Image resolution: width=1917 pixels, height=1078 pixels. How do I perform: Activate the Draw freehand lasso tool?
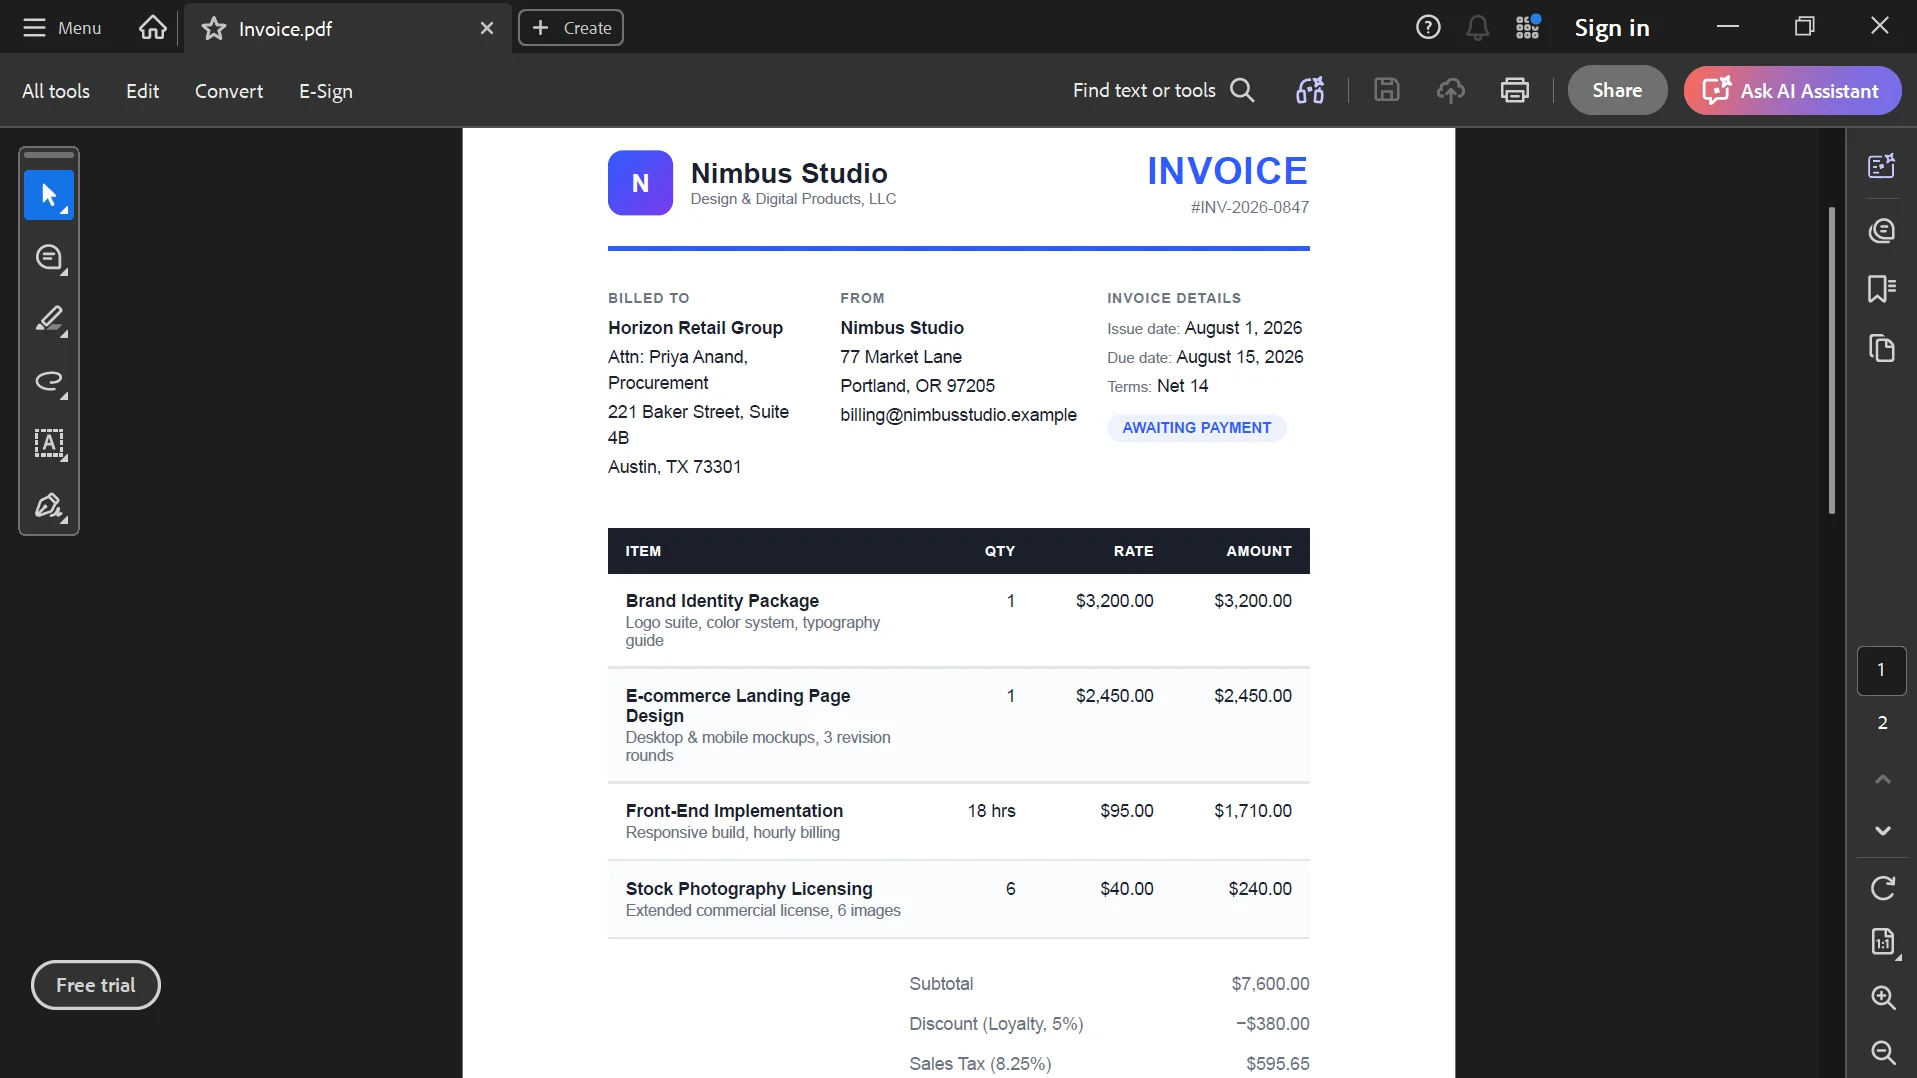(x=49, y=382)
